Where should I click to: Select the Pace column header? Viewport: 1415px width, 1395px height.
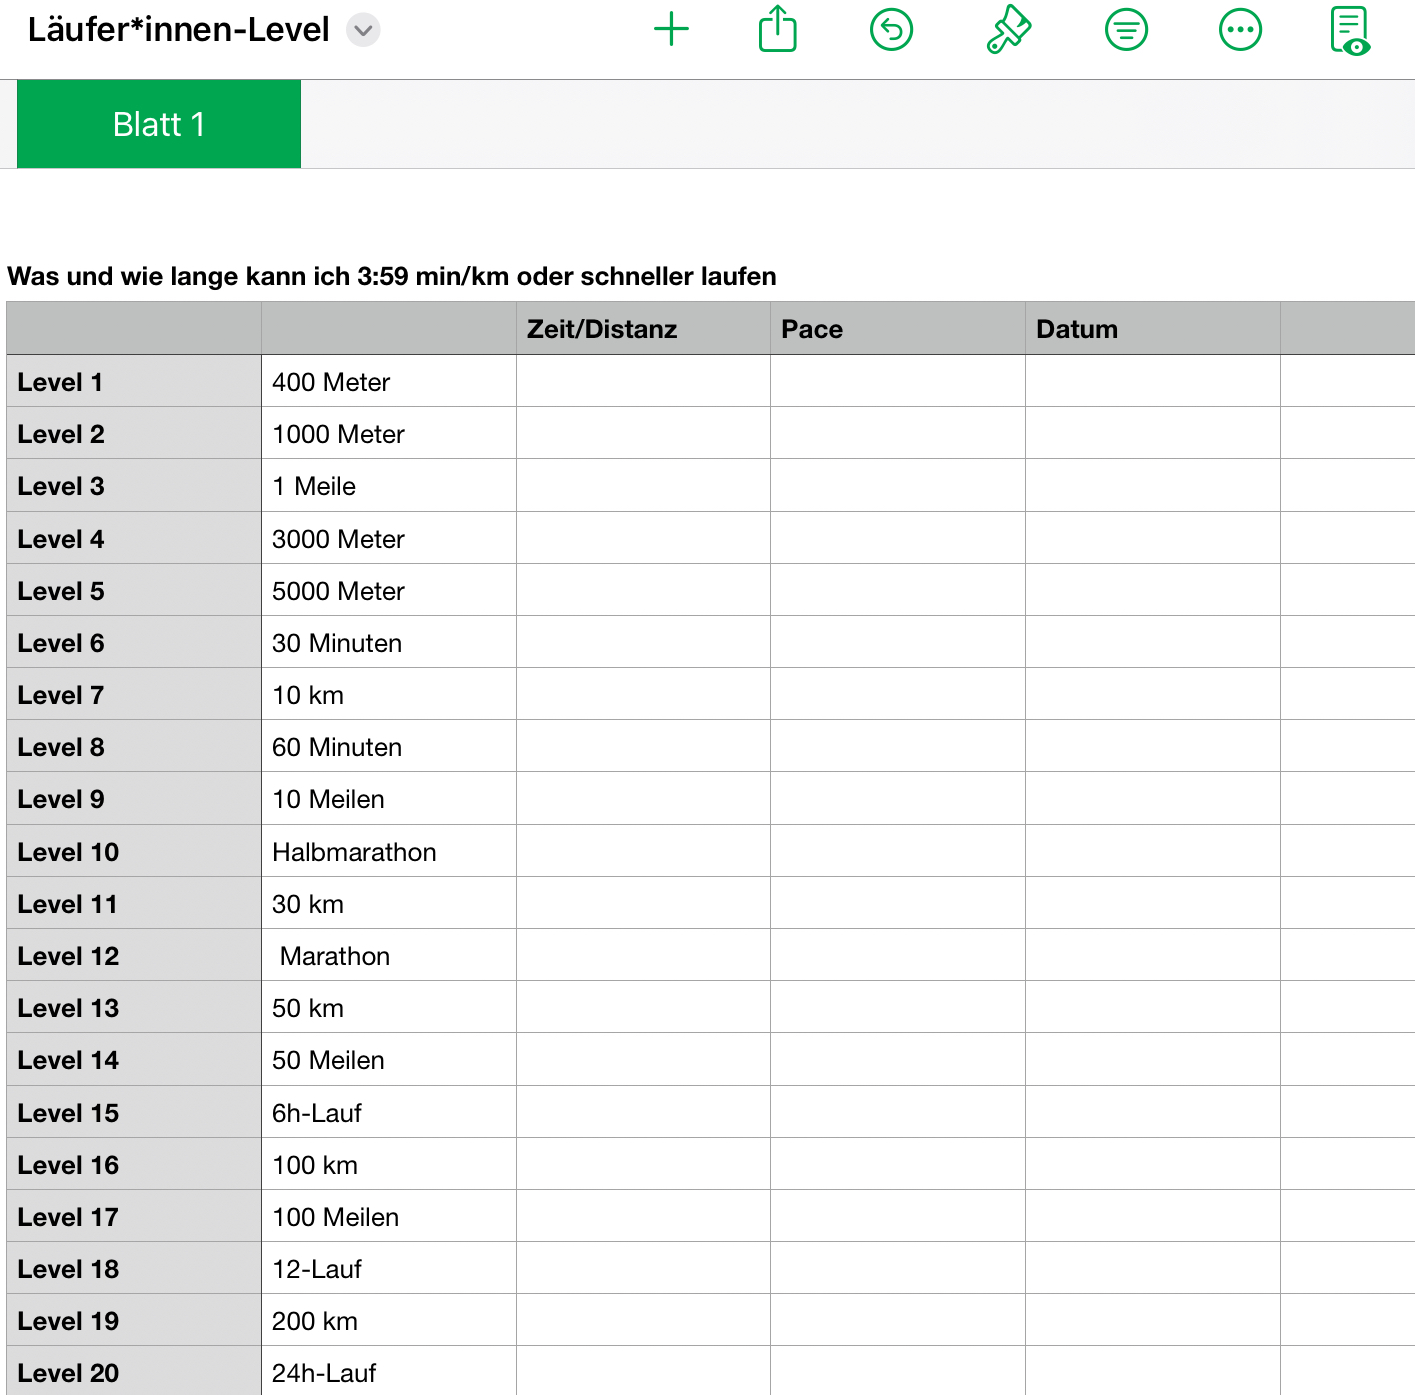coord(898,328)
